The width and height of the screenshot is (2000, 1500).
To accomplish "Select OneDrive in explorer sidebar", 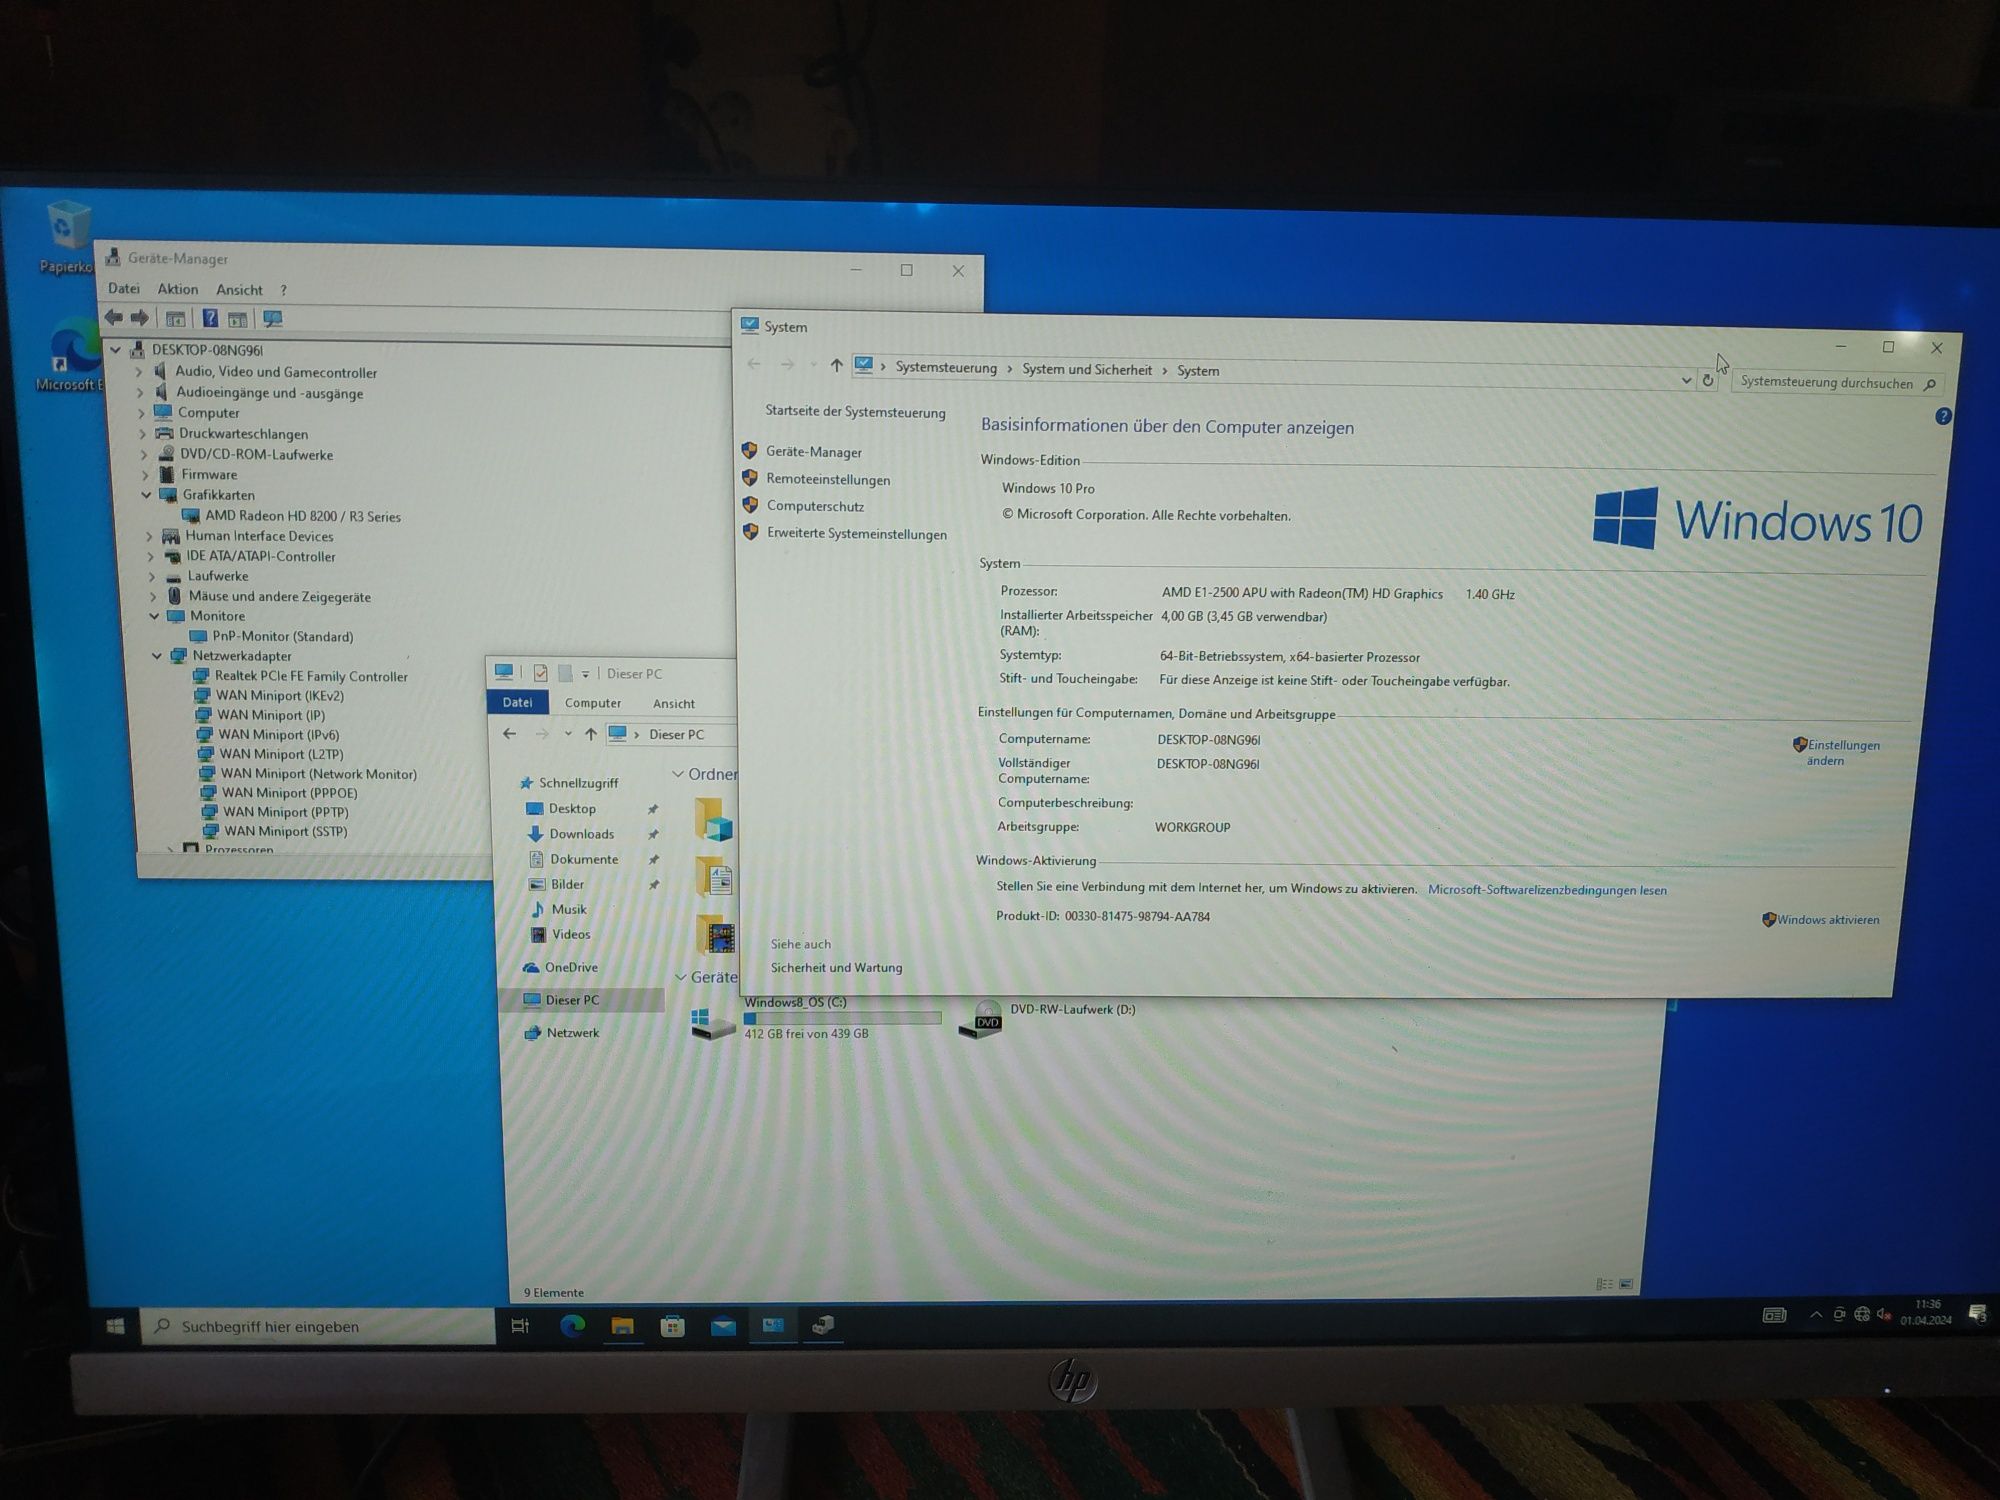I will point(571,967).
